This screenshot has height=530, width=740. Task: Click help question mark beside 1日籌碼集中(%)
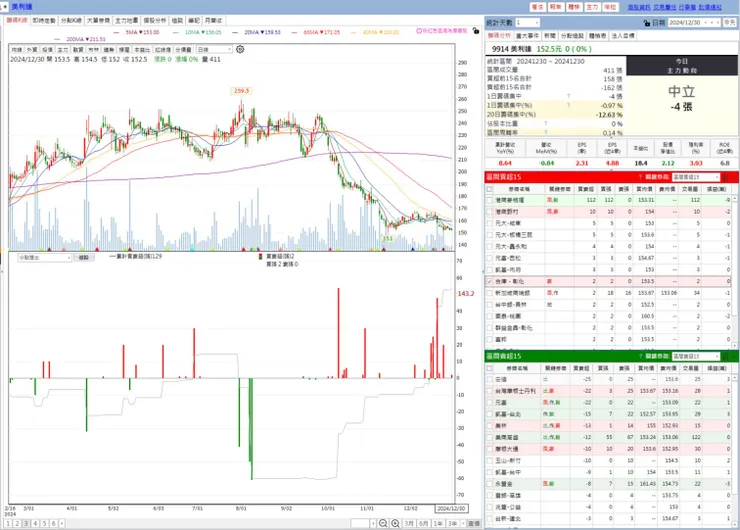click(x=568, y=105)
